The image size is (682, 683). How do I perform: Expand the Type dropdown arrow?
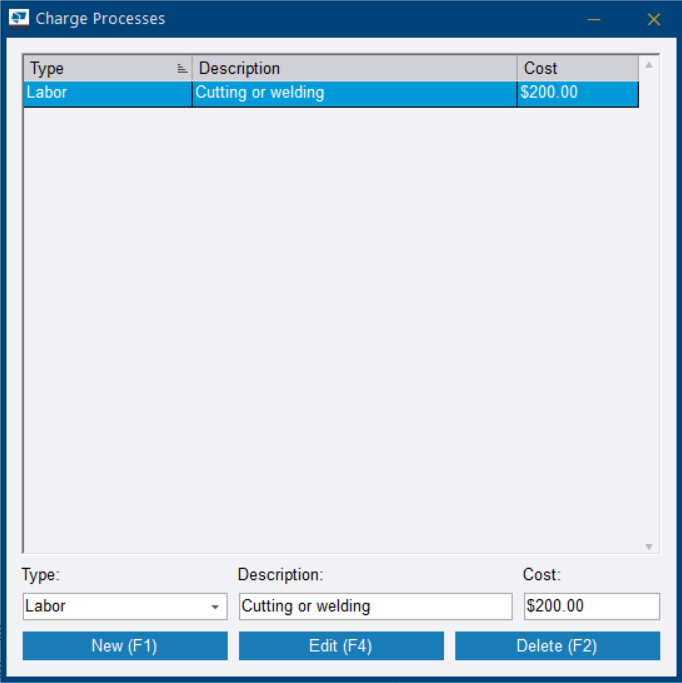click(215, 607)
